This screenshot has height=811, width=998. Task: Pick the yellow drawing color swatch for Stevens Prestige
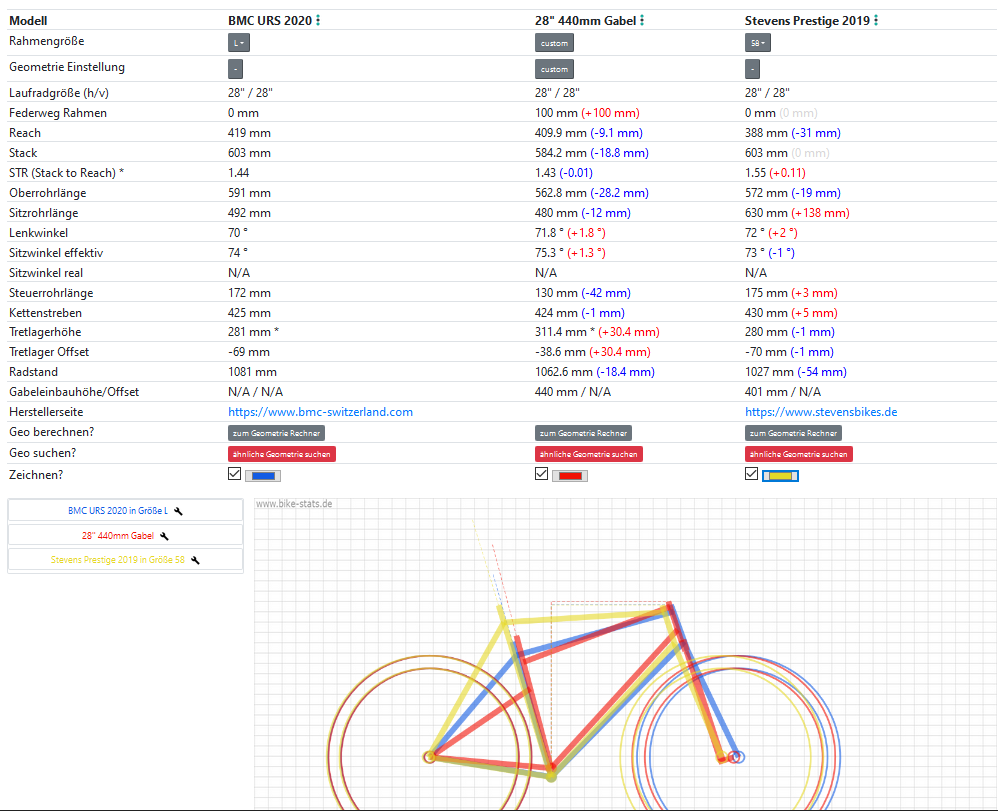pyautogui.click(x=780, y=476)
